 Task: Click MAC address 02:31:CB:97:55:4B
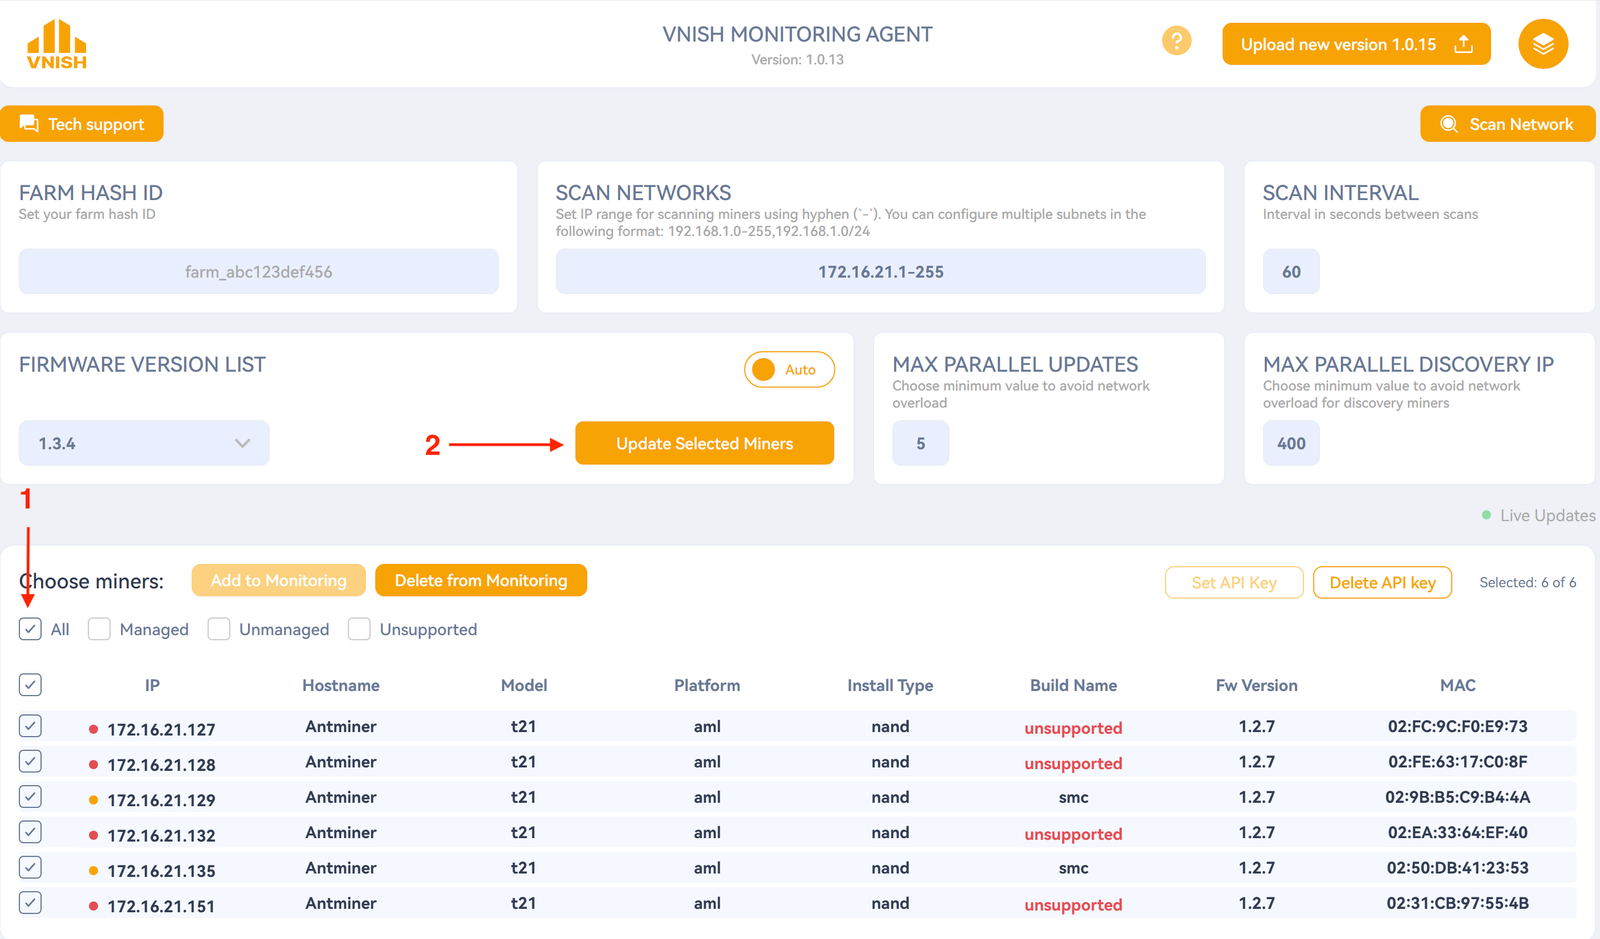tap(1457, 903)
